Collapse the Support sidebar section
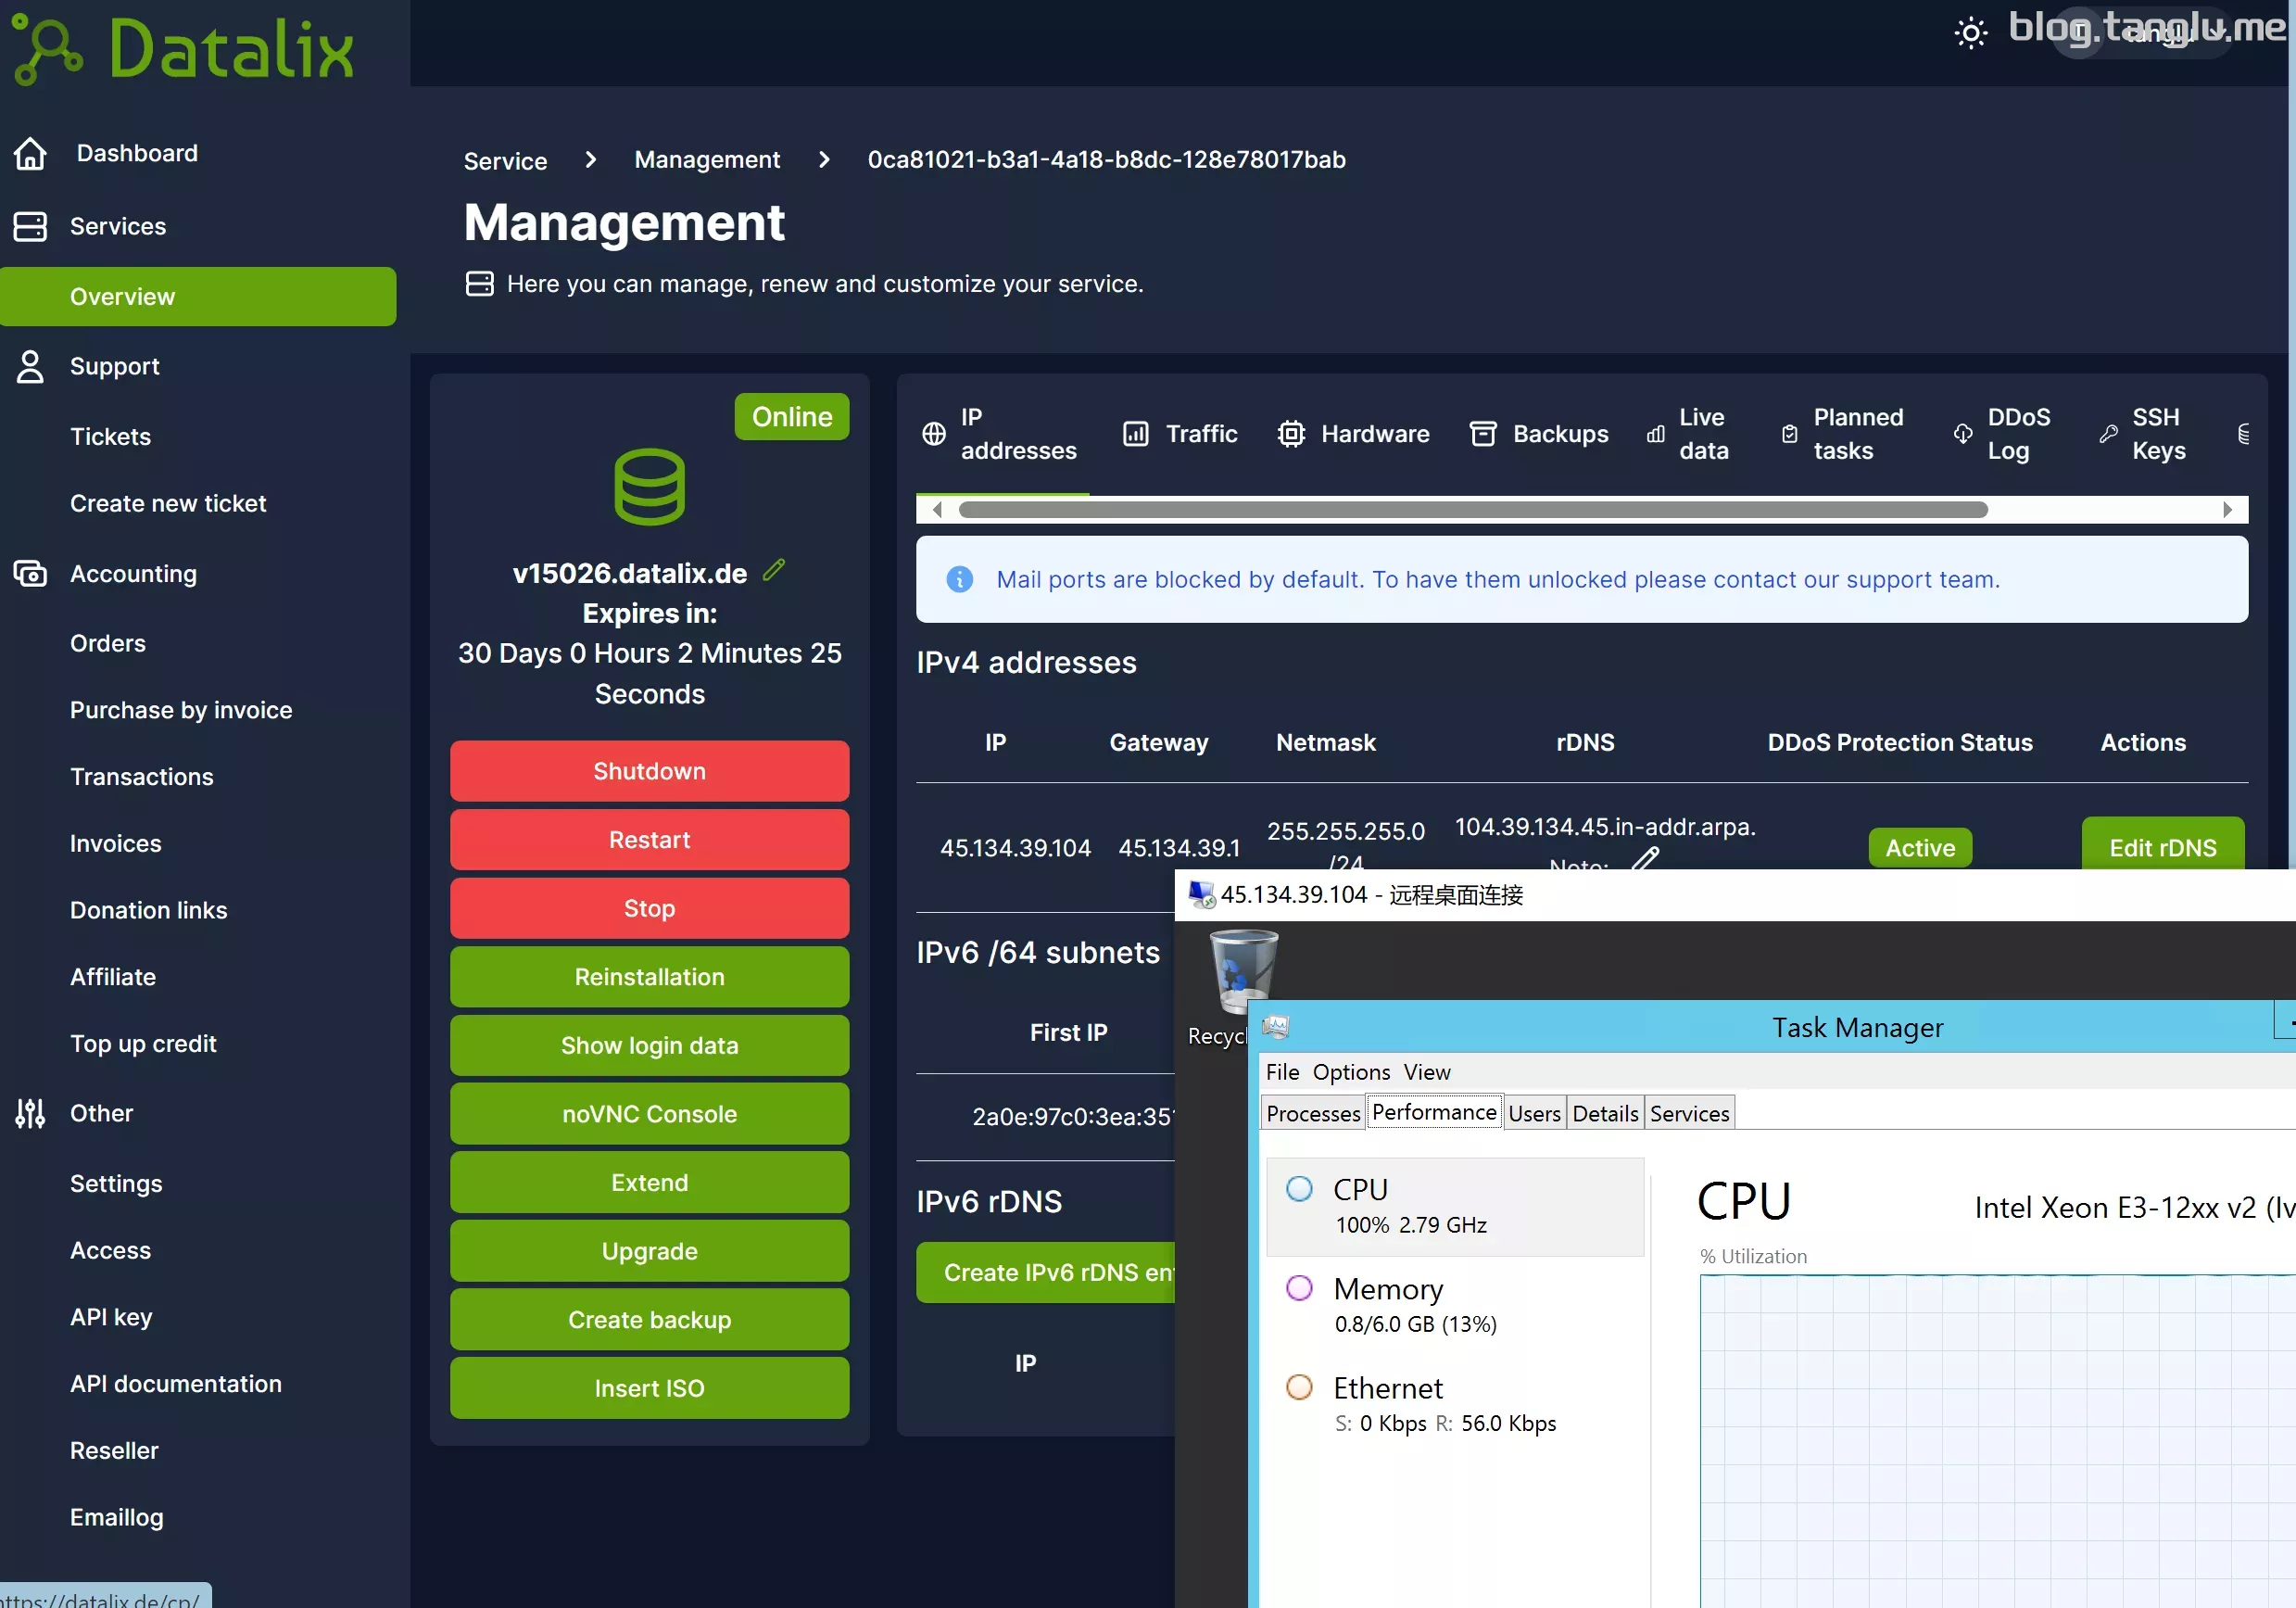2296x1608 pixels. [114, 367]
